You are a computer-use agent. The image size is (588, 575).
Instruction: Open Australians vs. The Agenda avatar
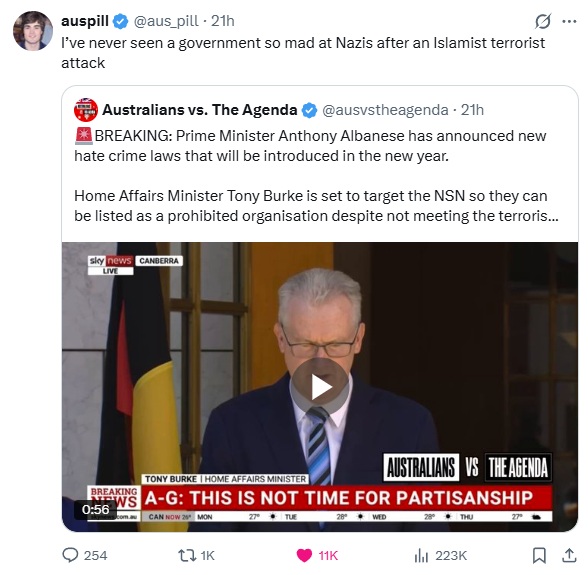[86, 110]
